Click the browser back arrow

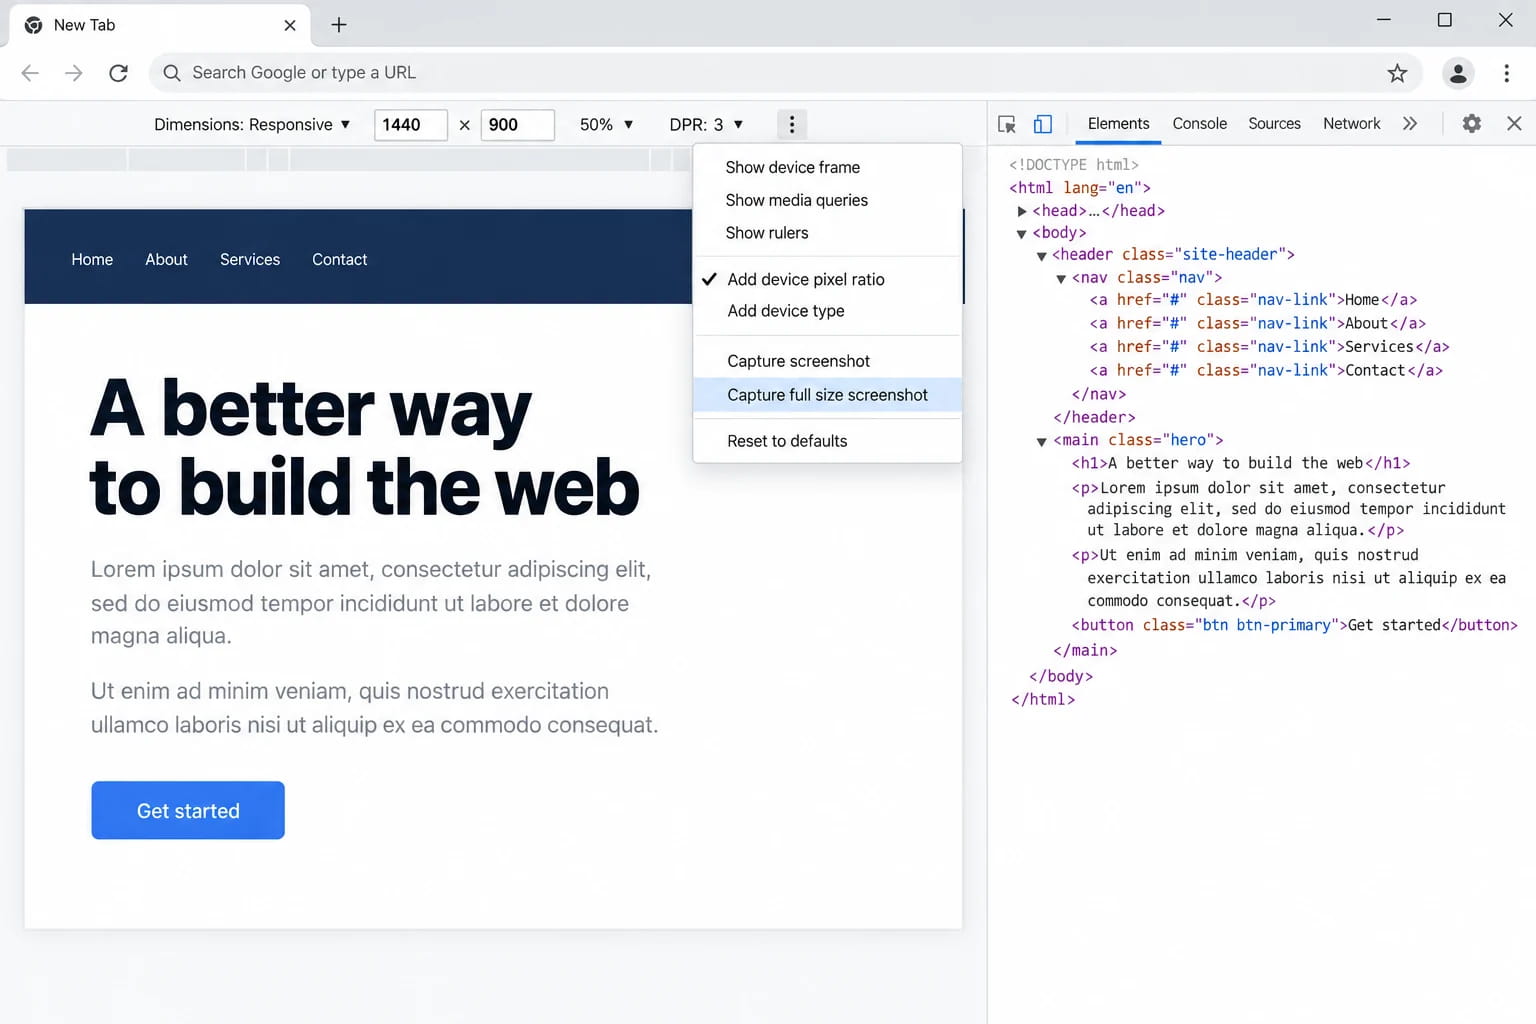30,73
